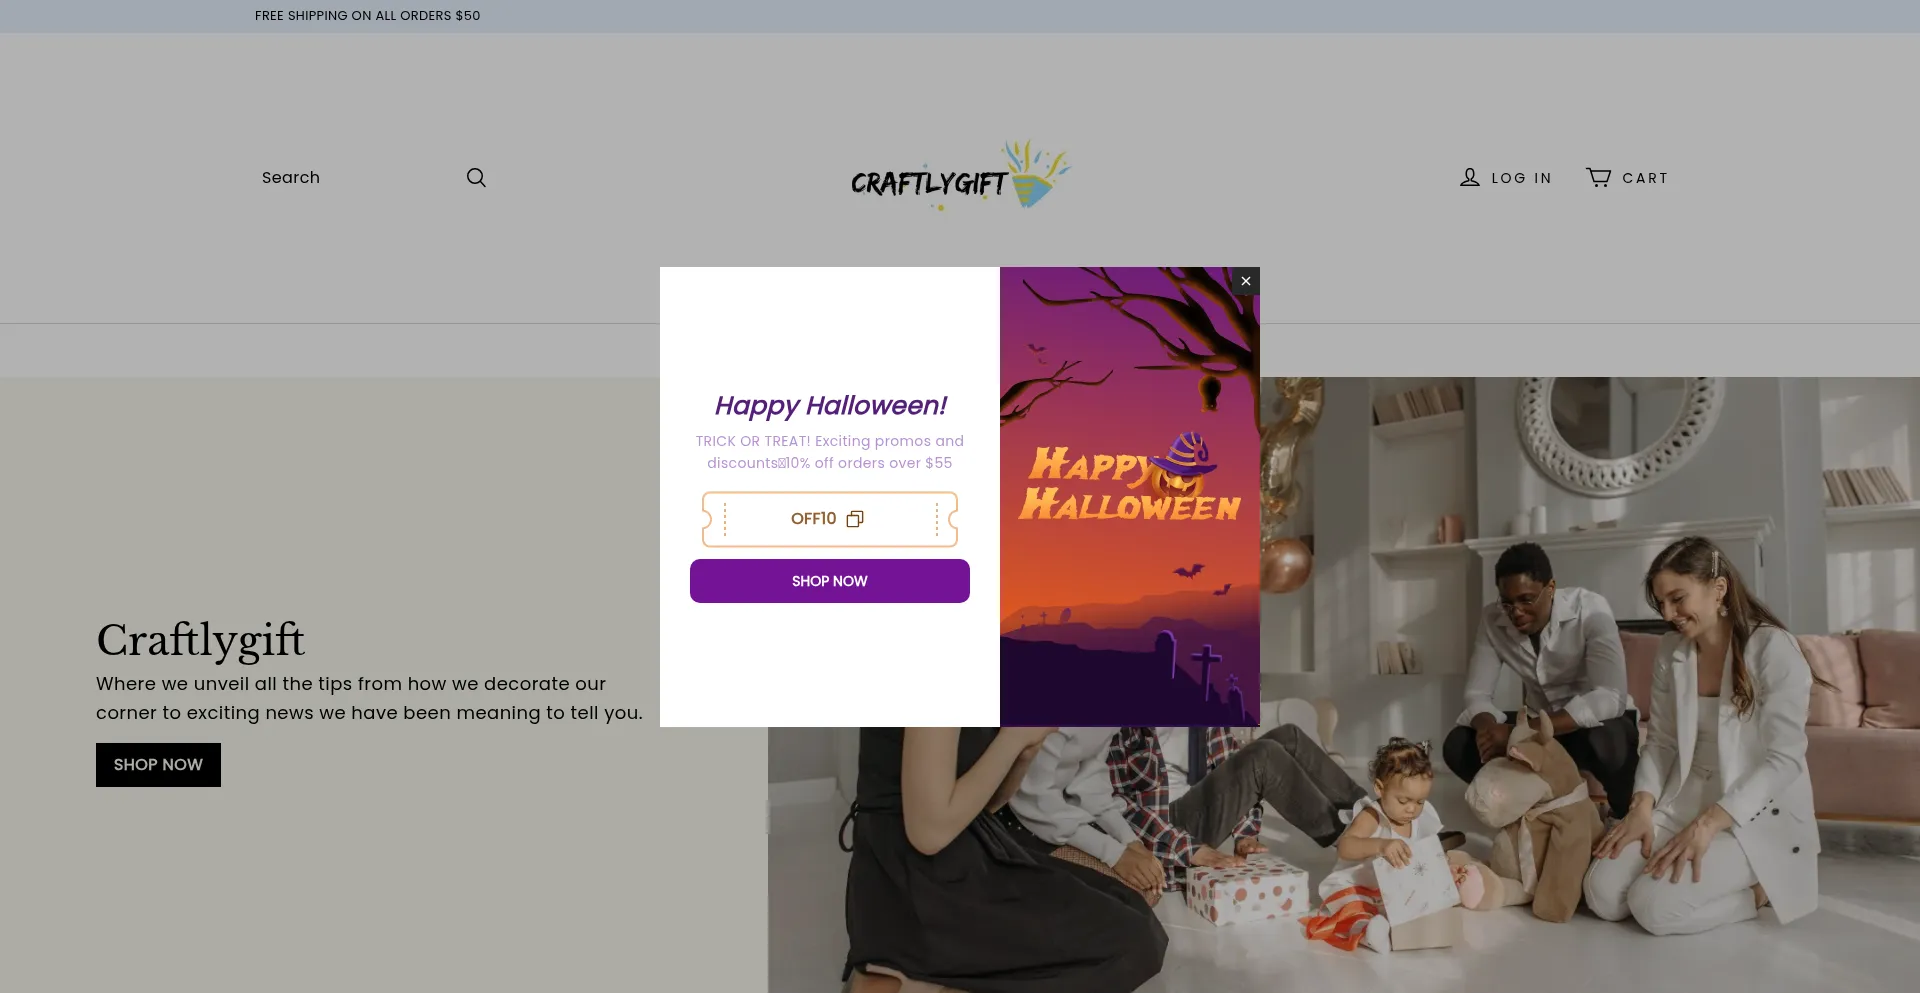
Task: Click the Happy Halloween popup heading
Action: [x=830, y=406]
